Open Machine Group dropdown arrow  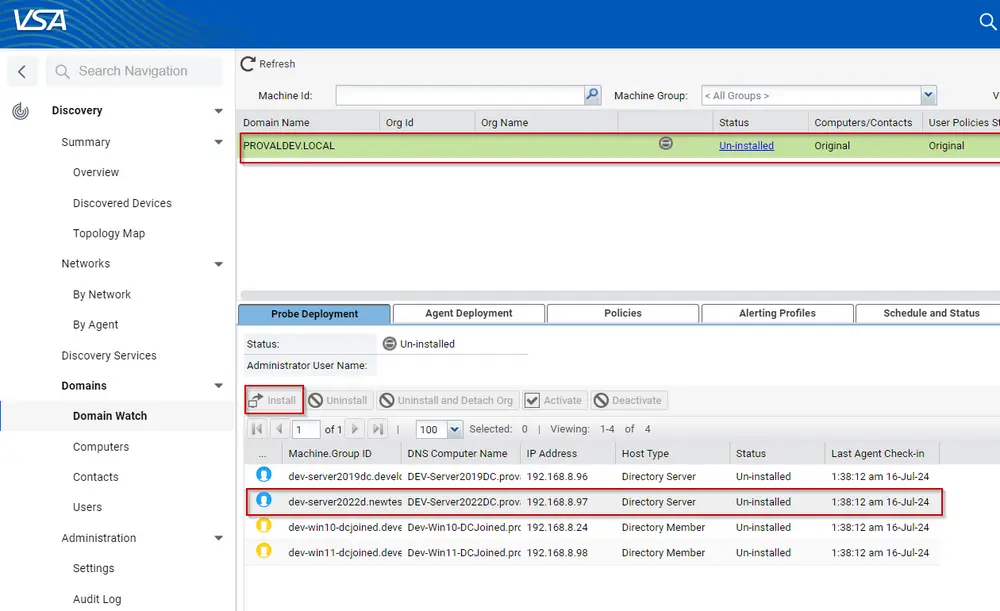[x=928, y=95]
